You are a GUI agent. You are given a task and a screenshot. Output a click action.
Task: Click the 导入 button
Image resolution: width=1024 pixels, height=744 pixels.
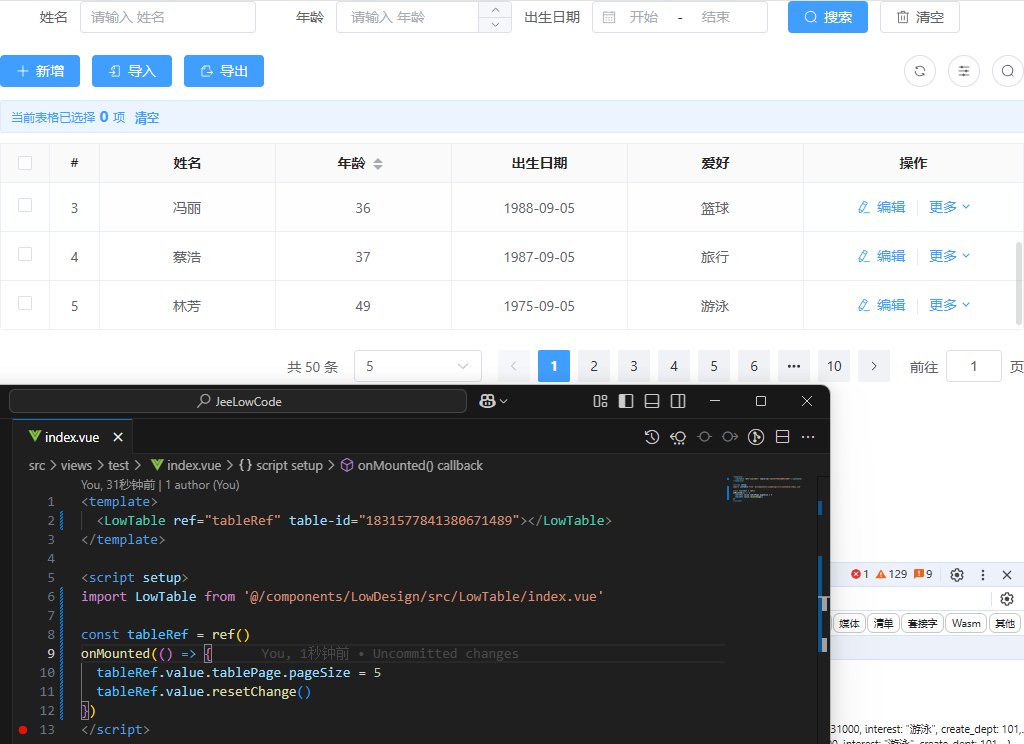pos(132,71)
